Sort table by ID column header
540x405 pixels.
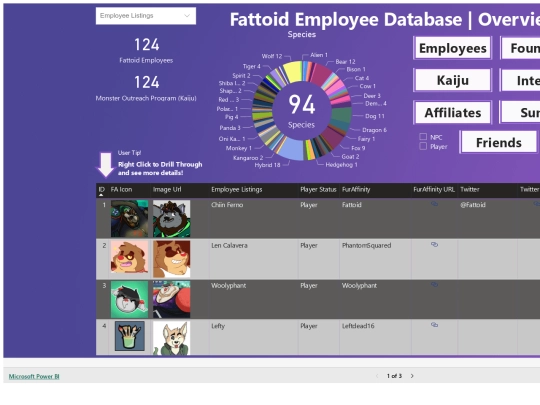coord(101,189)
